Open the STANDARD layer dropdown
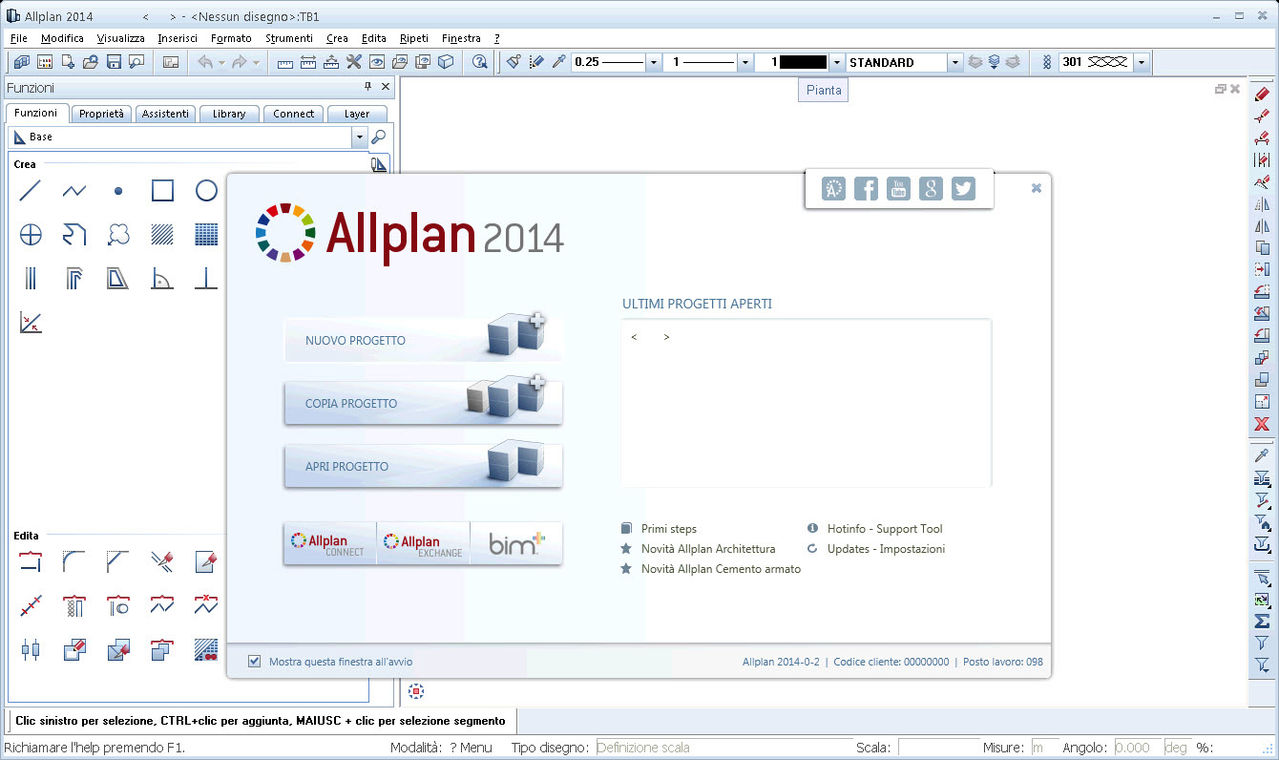This screenshot has width=1279, height=760. tap(955, 62)
